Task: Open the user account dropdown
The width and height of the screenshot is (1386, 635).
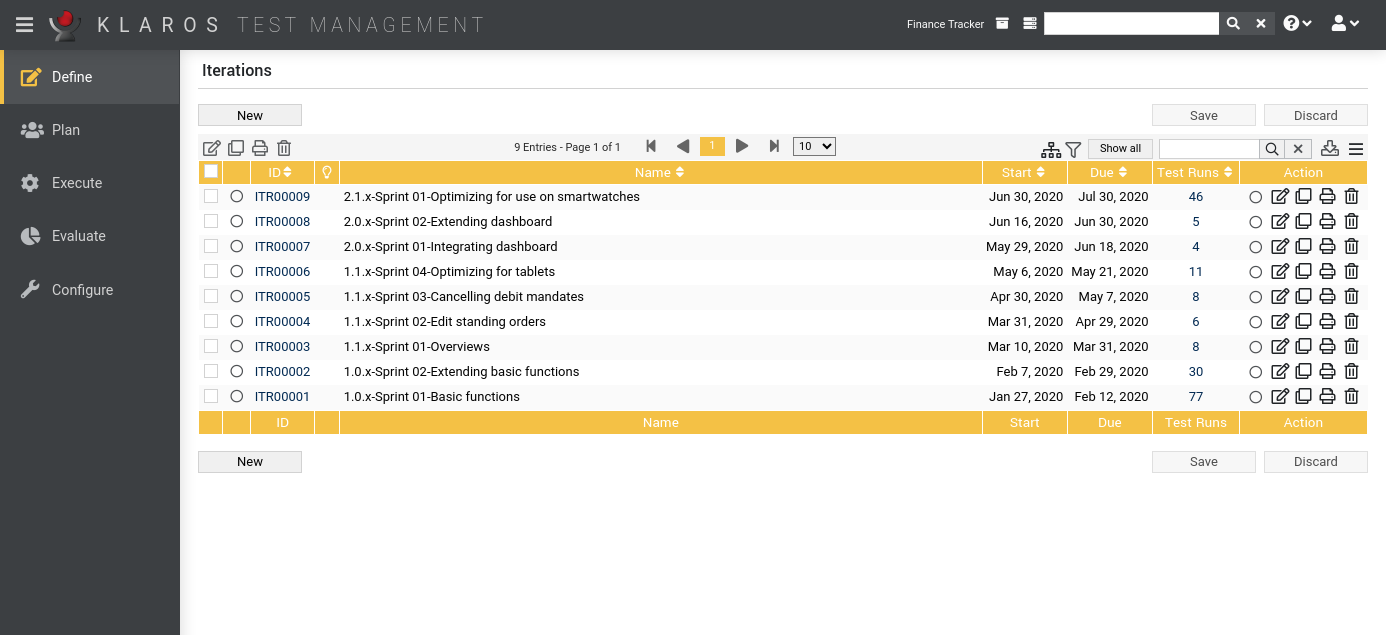Action: [x=1345, y=24]
